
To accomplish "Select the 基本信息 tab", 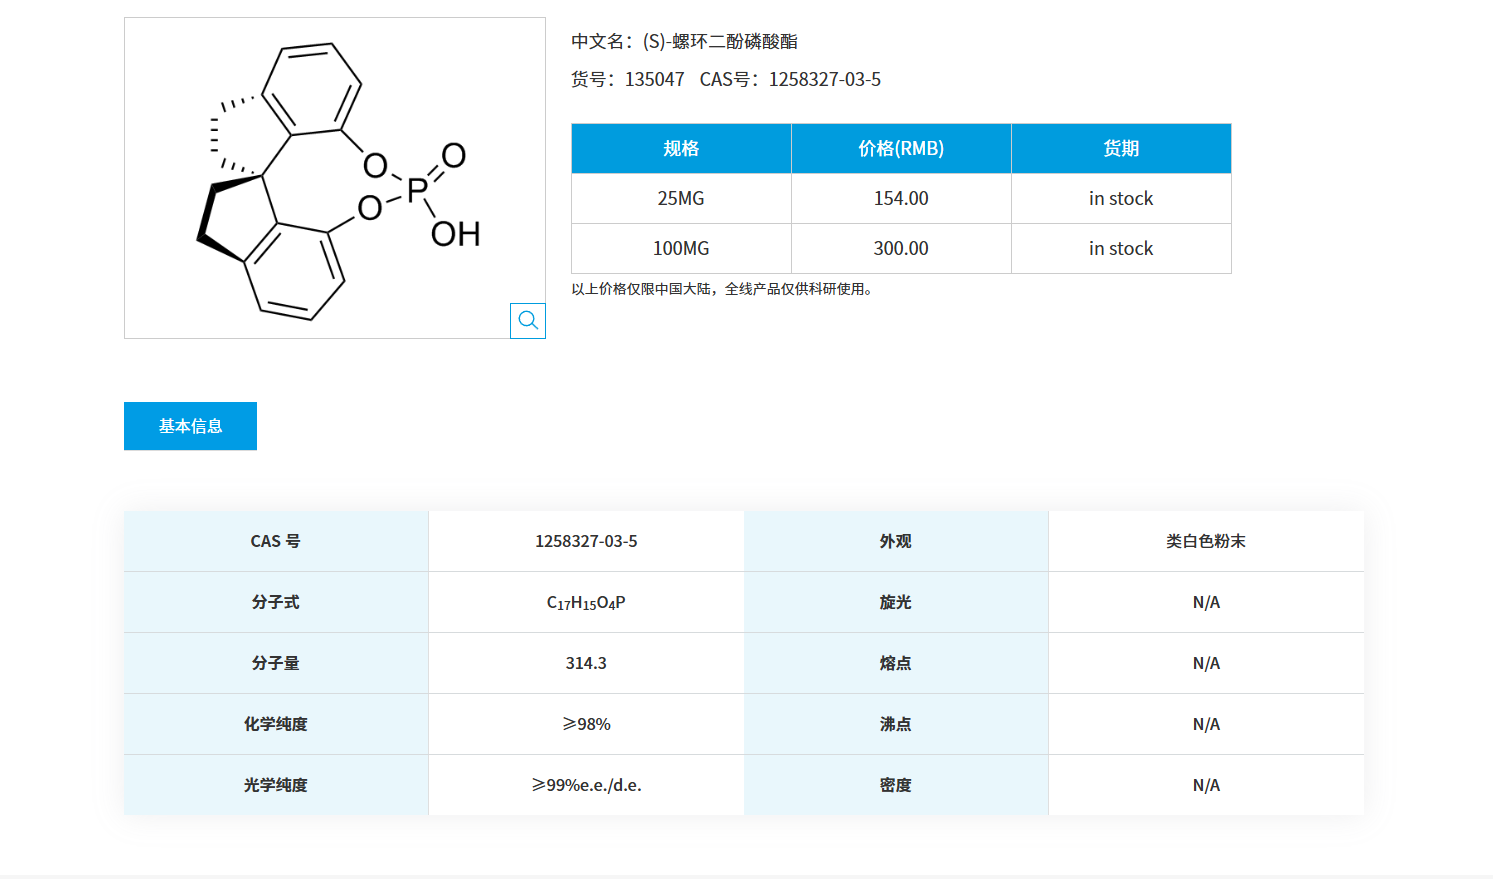I will 190,426.
